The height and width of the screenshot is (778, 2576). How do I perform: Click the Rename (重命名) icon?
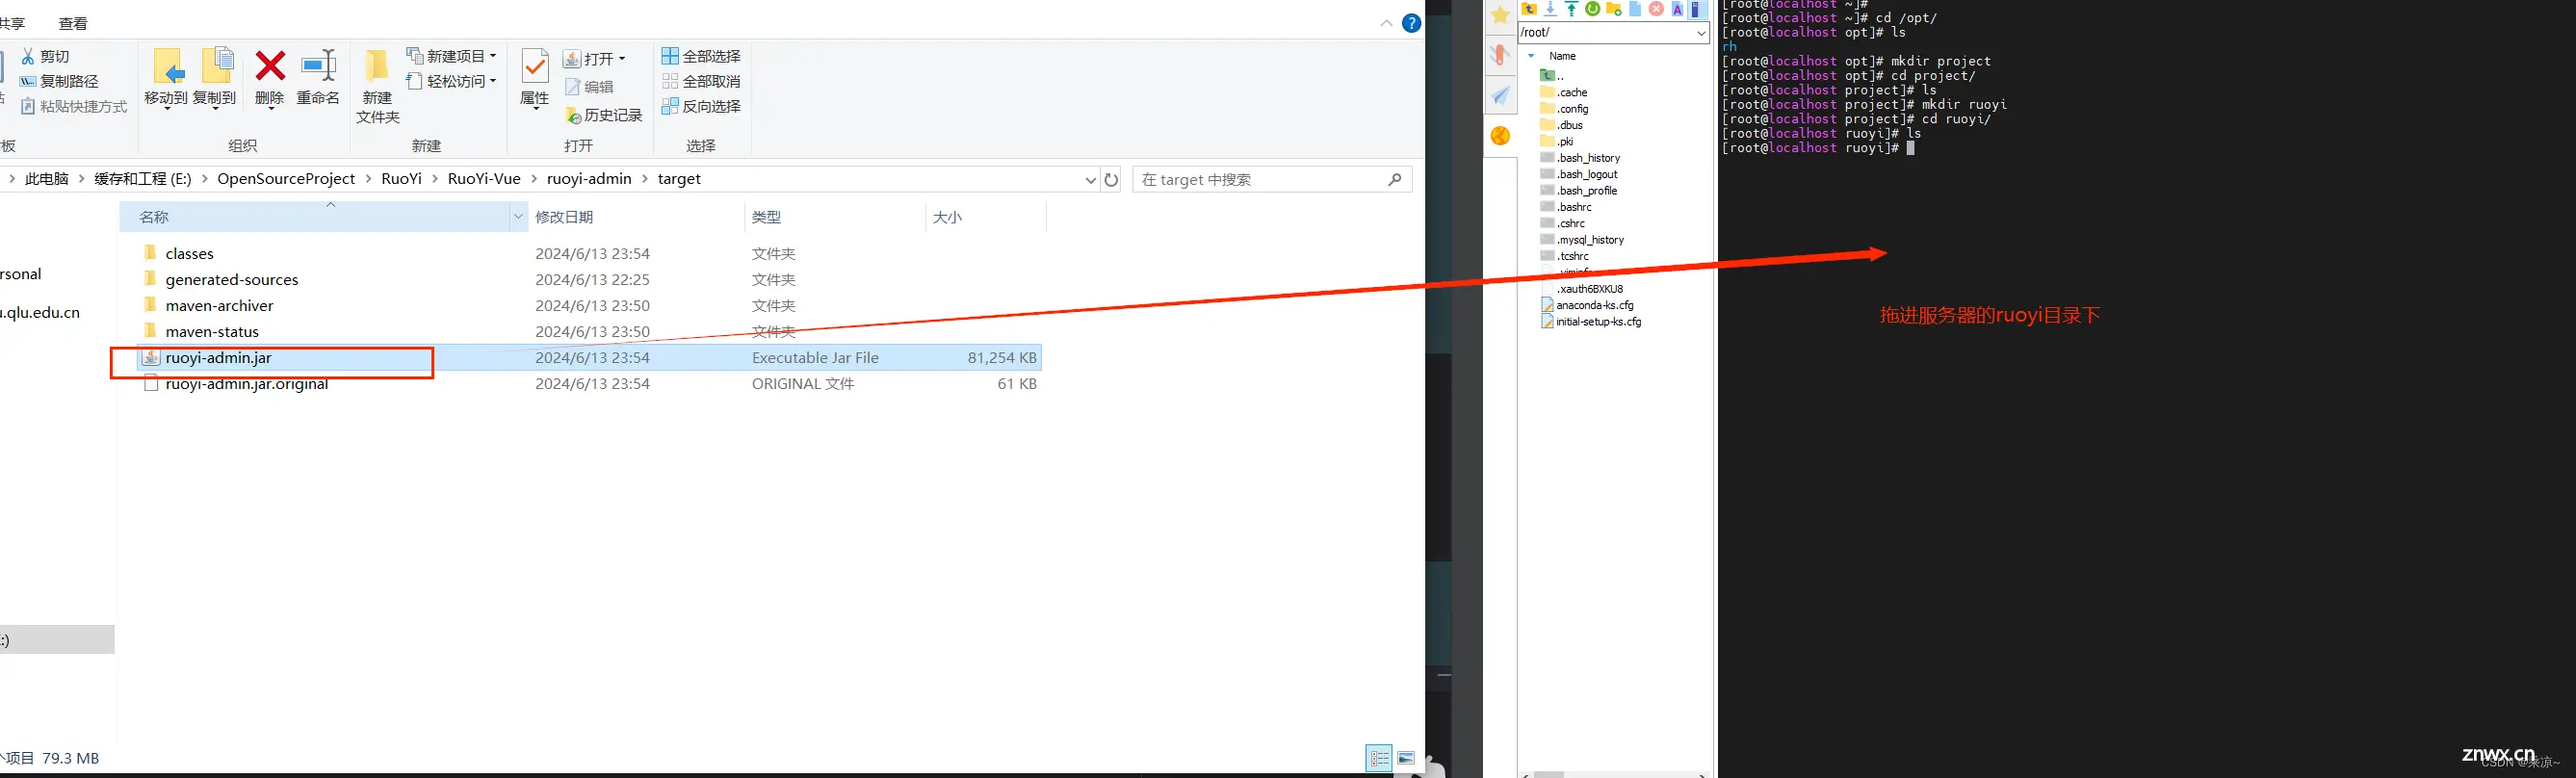coord(319,66)
